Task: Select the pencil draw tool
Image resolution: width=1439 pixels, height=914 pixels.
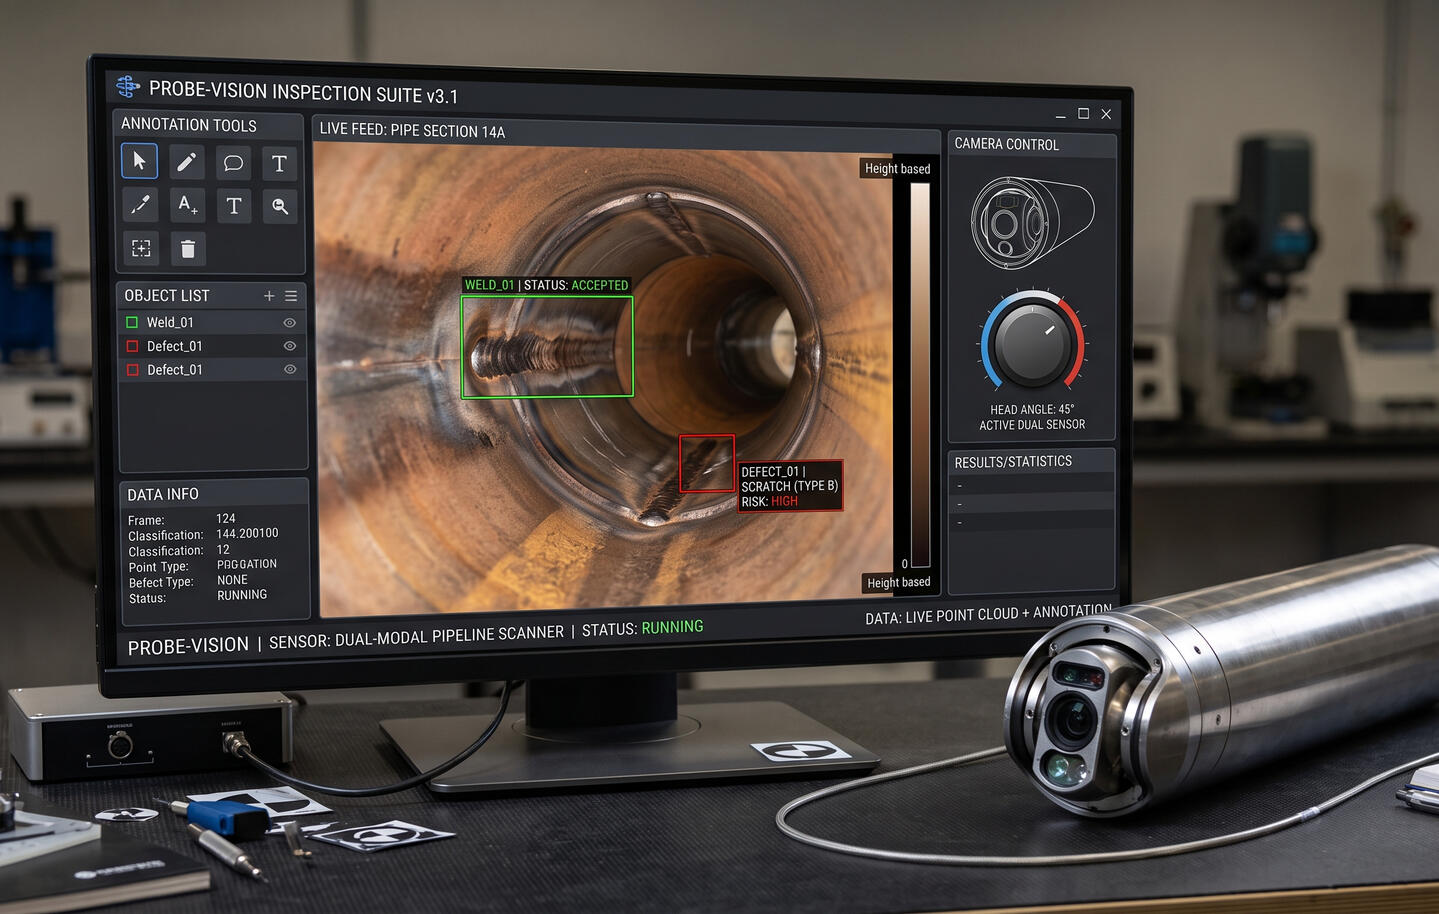Action: [x=186, y=162]
